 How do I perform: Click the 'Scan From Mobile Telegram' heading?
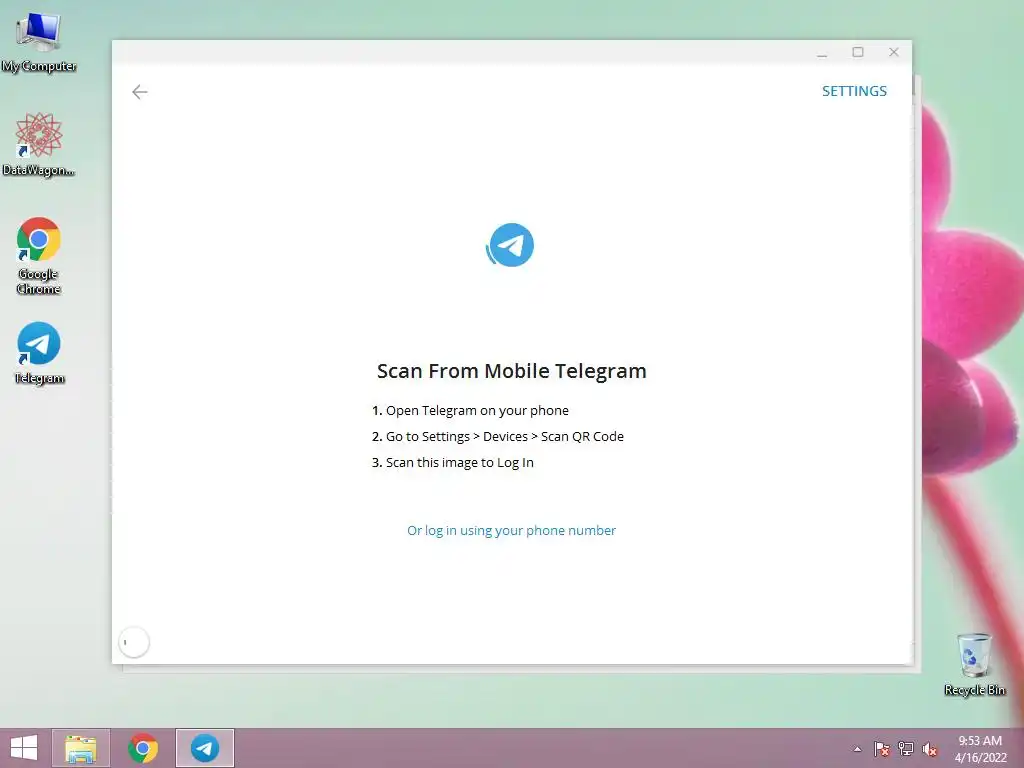tap(511, 371)
